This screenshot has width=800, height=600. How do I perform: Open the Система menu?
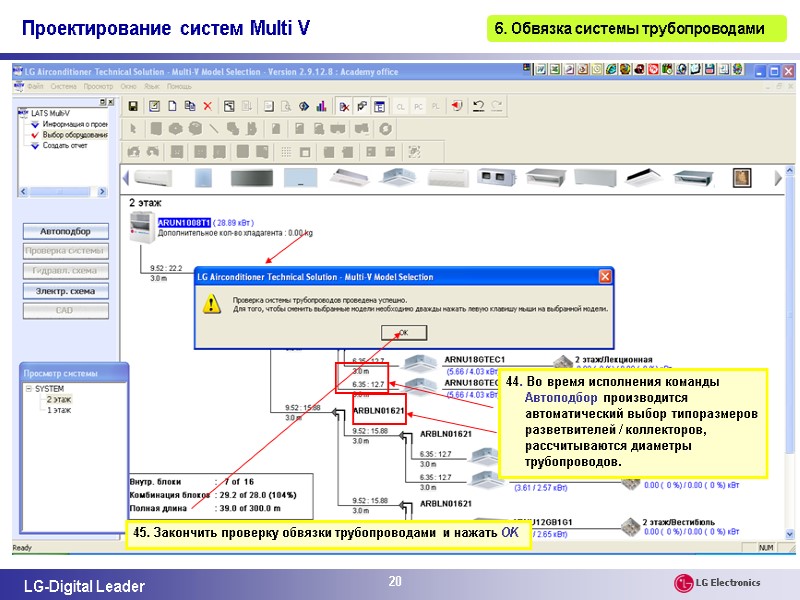[63, 86]
